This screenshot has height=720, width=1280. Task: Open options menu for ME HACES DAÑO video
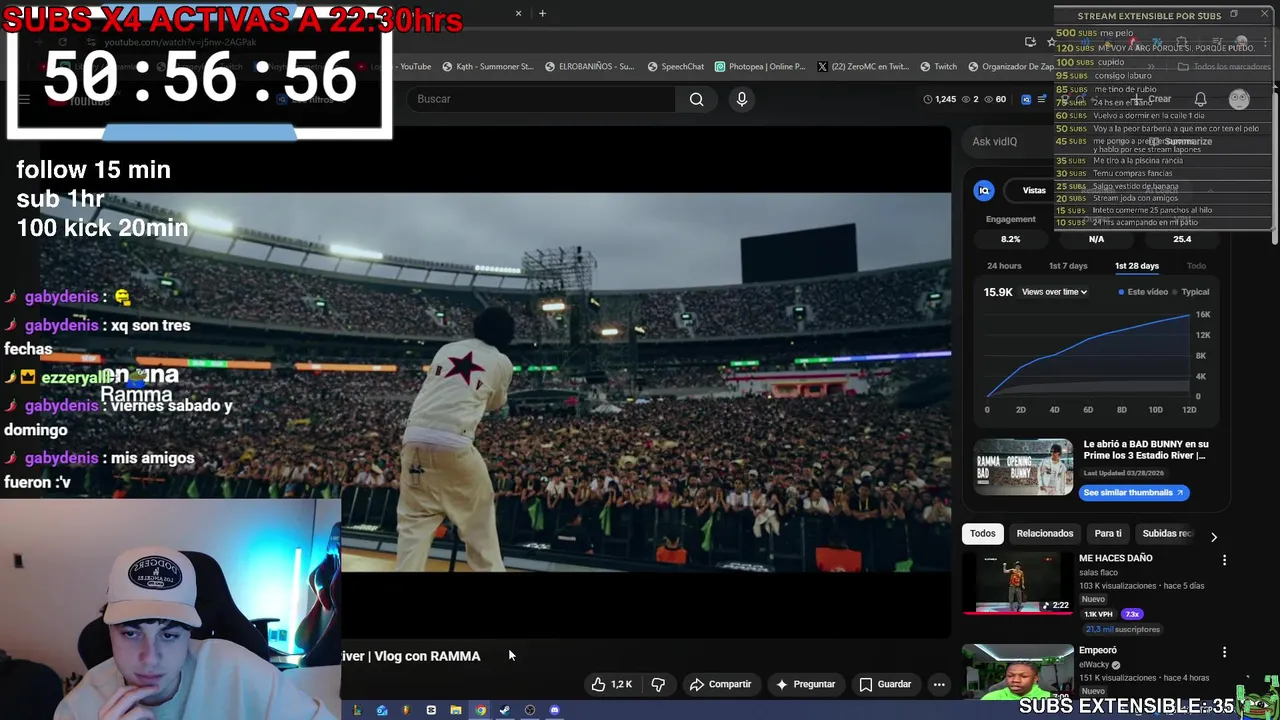[x=1224, y=560]
